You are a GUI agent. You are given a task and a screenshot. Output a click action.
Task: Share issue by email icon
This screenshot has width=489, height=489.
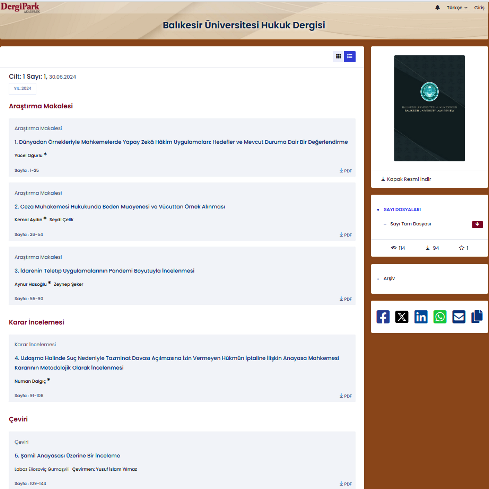pyautogui.click(x=459, y=317)
